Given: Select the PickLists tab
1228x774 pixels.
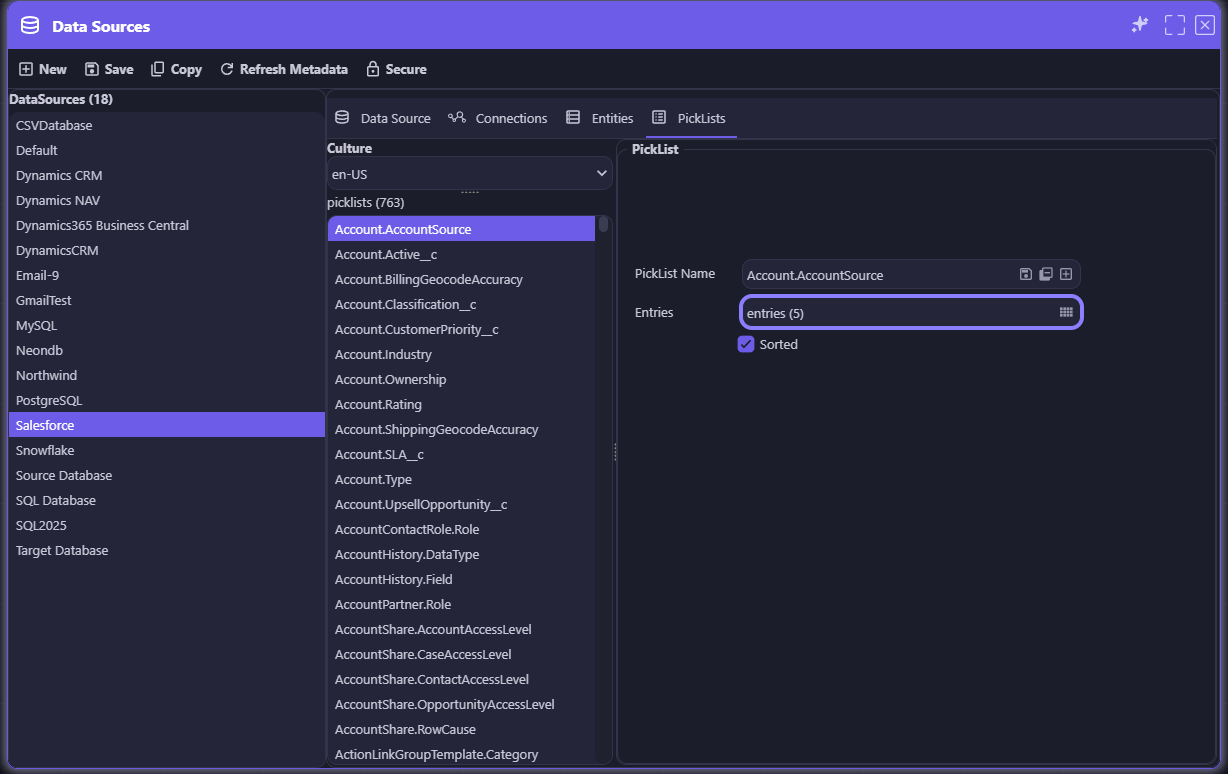Looking at the screenshot, I should pos(690,118).
